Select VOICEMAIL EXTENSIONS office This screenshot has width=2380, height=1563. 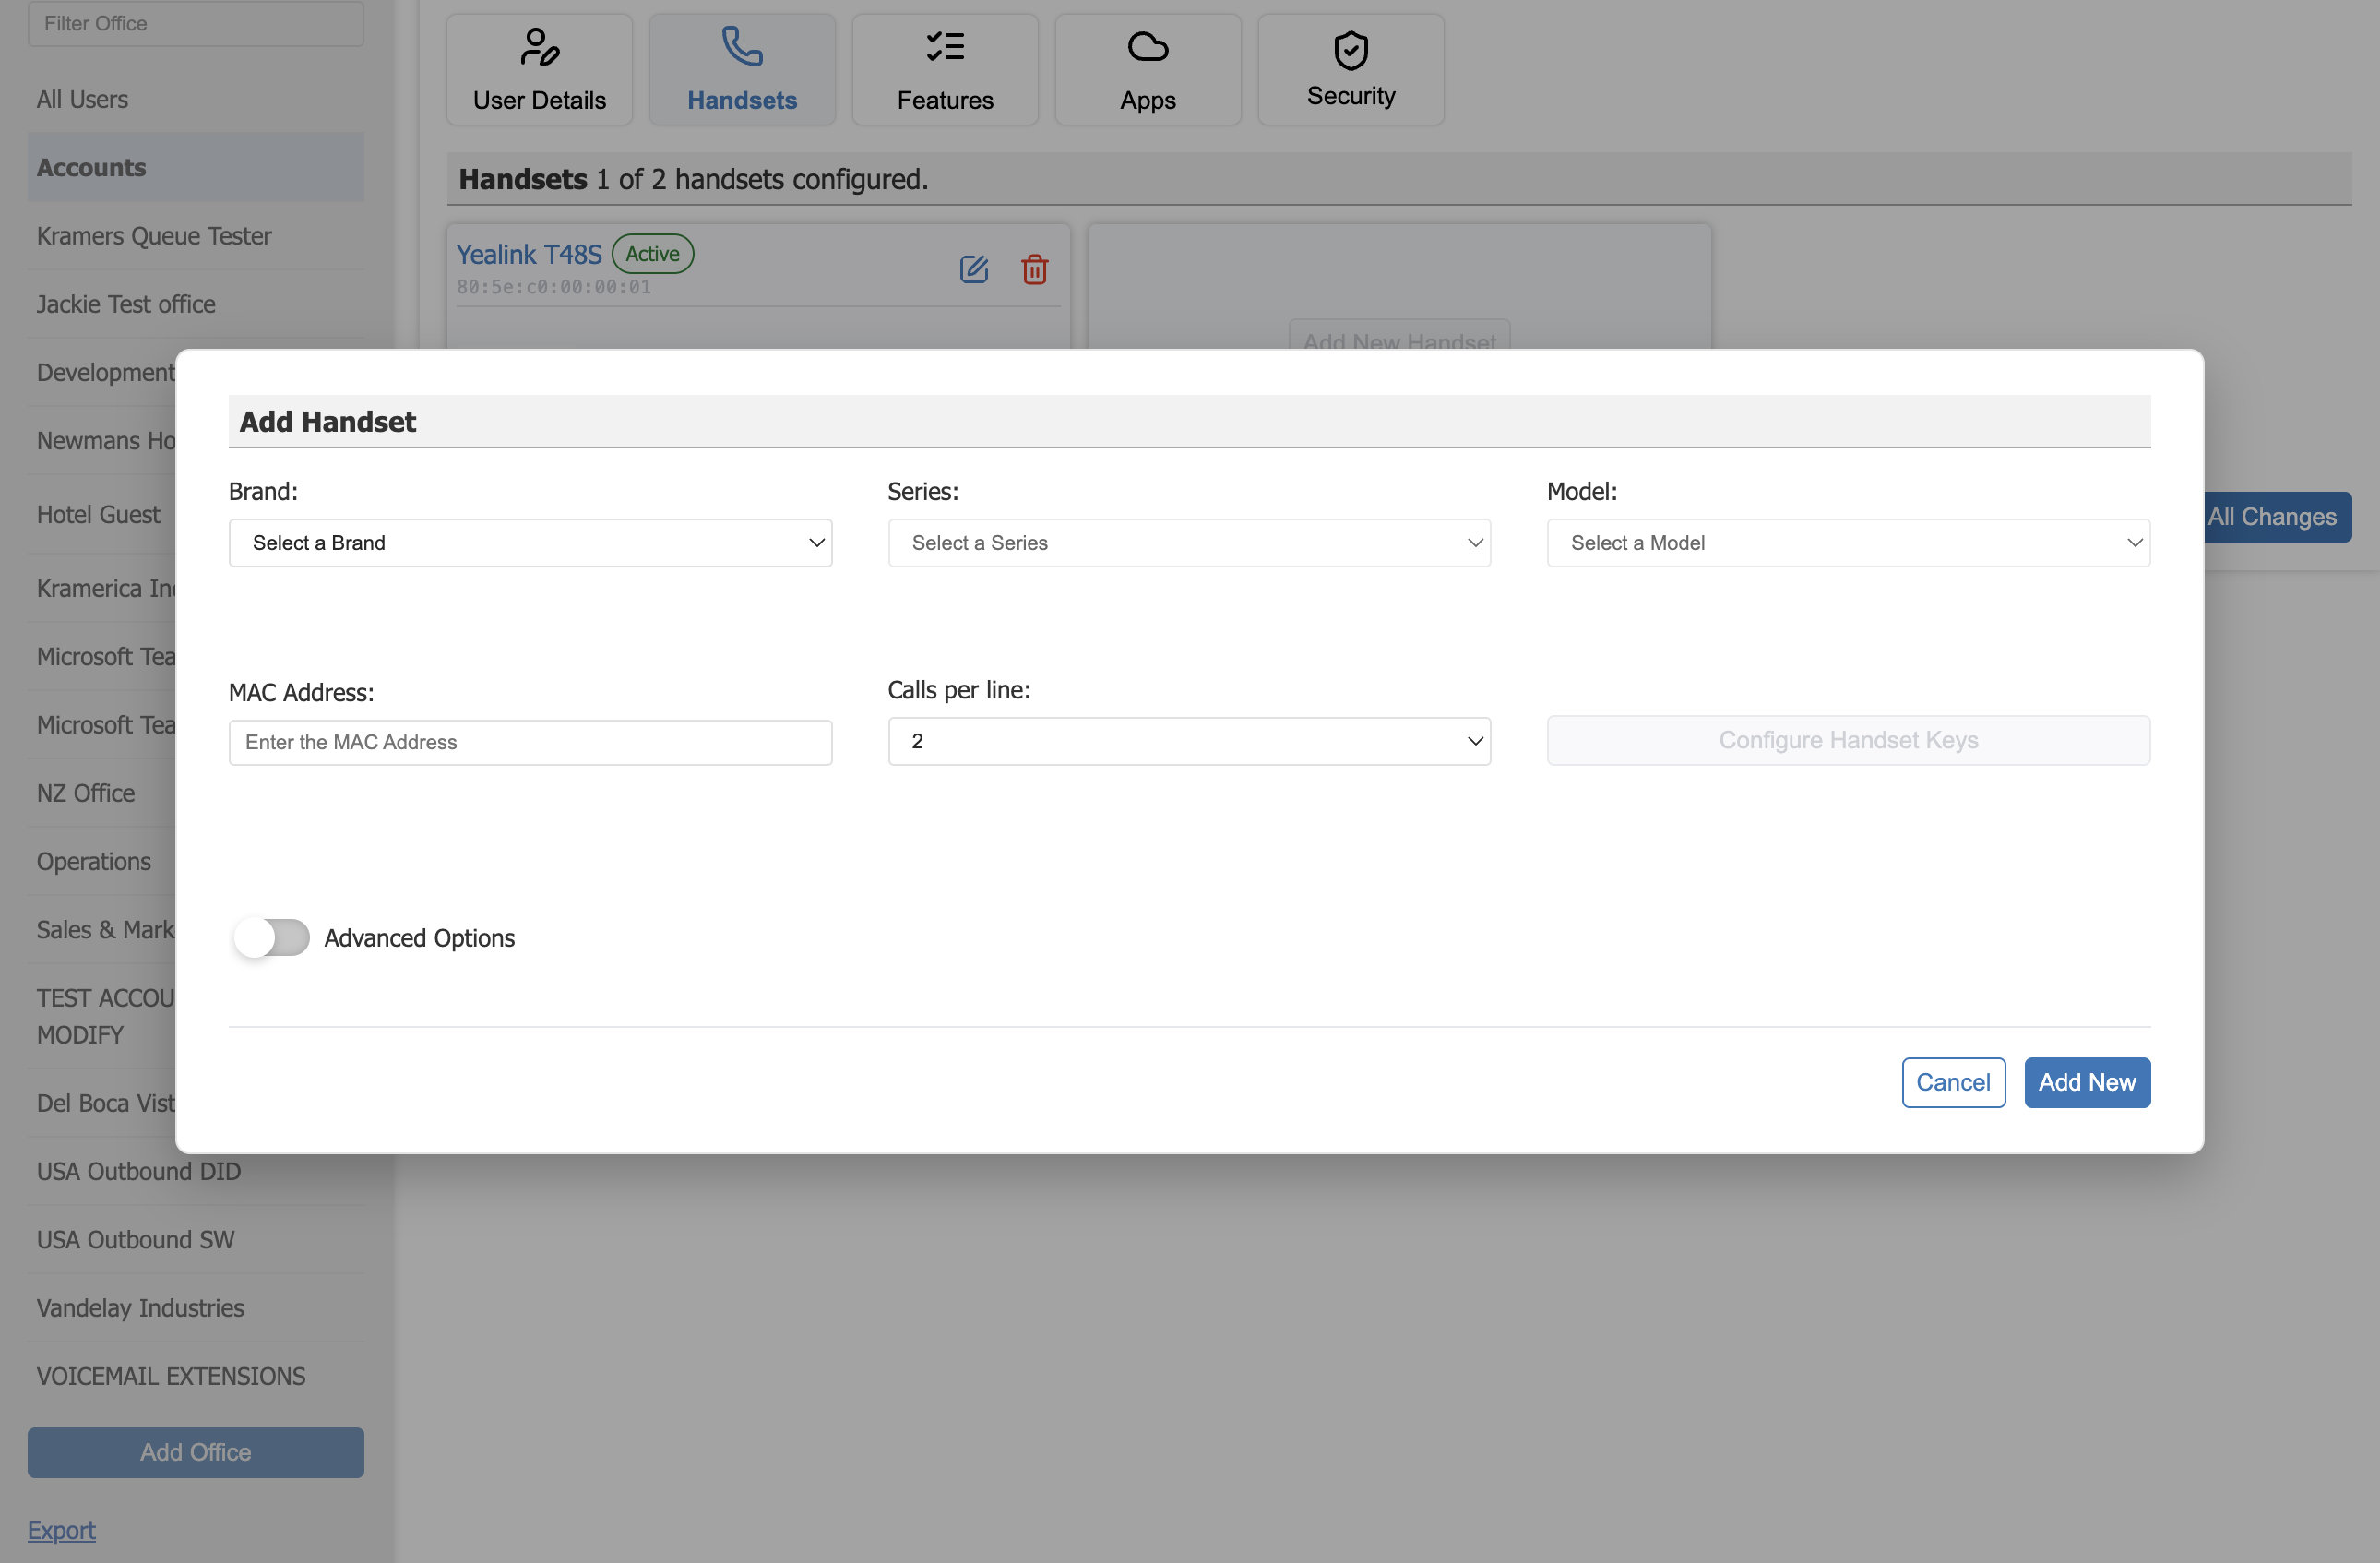point(196,1376)
